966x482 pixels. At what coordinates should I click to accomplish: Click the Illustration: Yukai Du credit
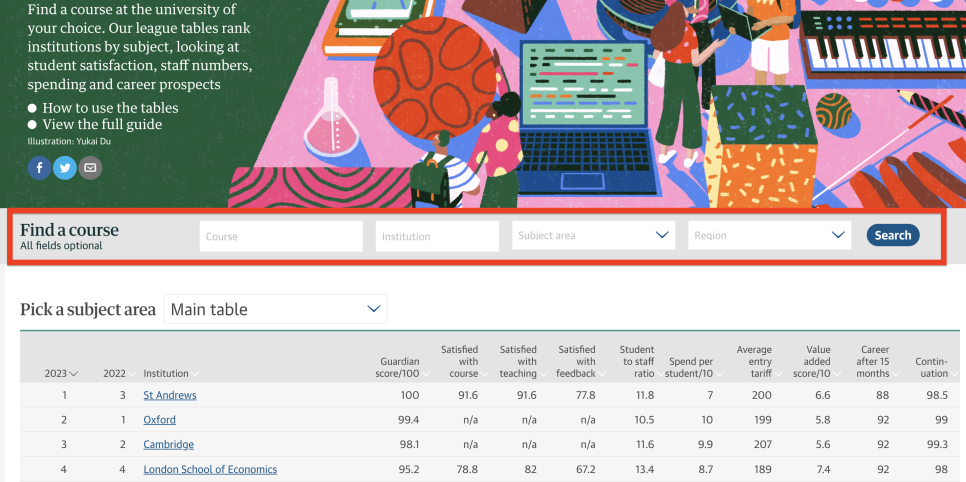click(x=69, y=141)
